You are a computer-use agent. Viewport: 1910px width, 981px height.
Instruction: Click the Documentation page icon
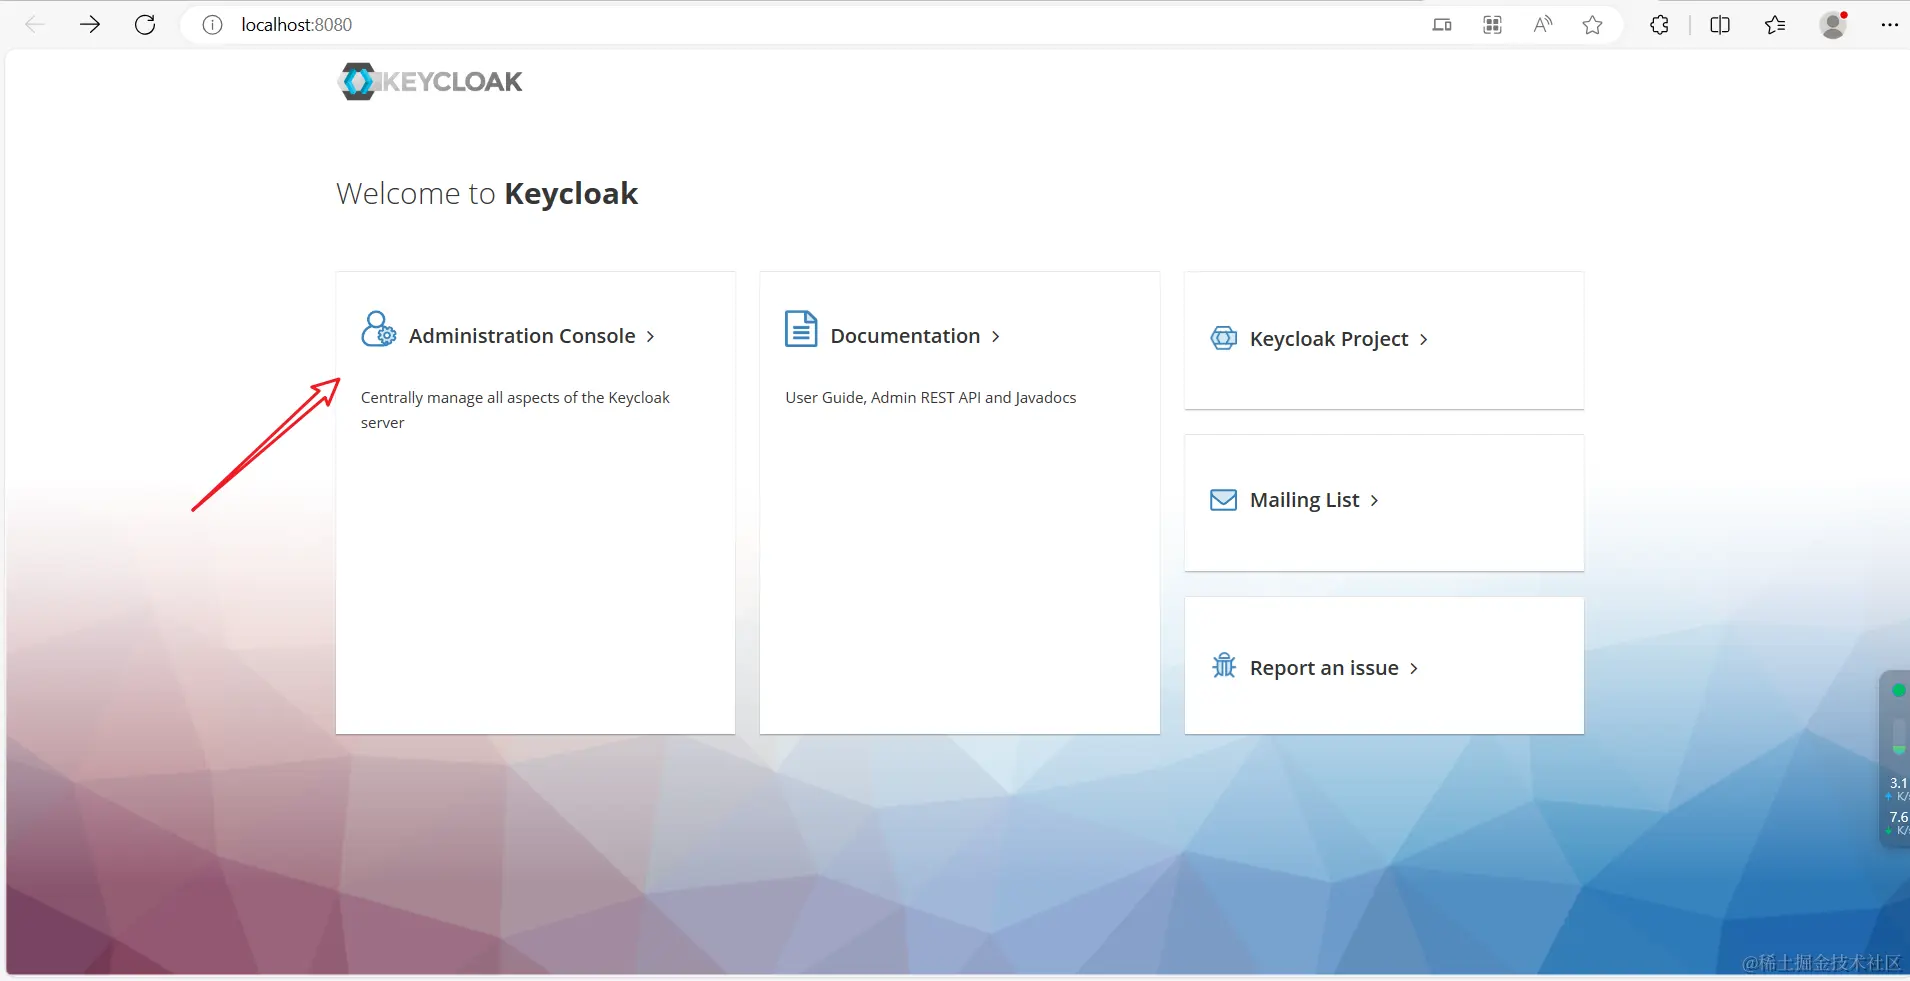(801, 328)
